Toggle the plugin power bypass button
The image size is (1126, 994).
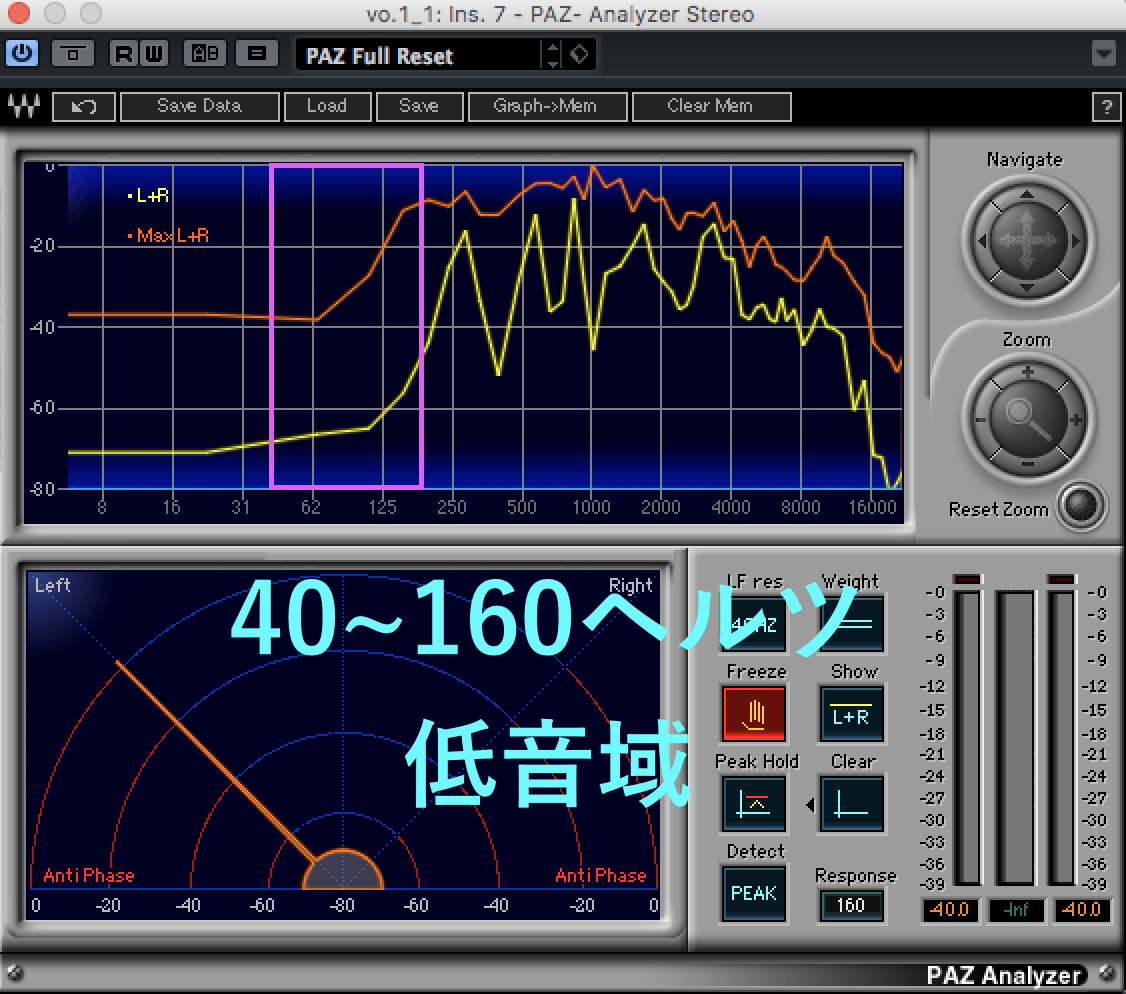pyautogui.click(x=22, y=54)
